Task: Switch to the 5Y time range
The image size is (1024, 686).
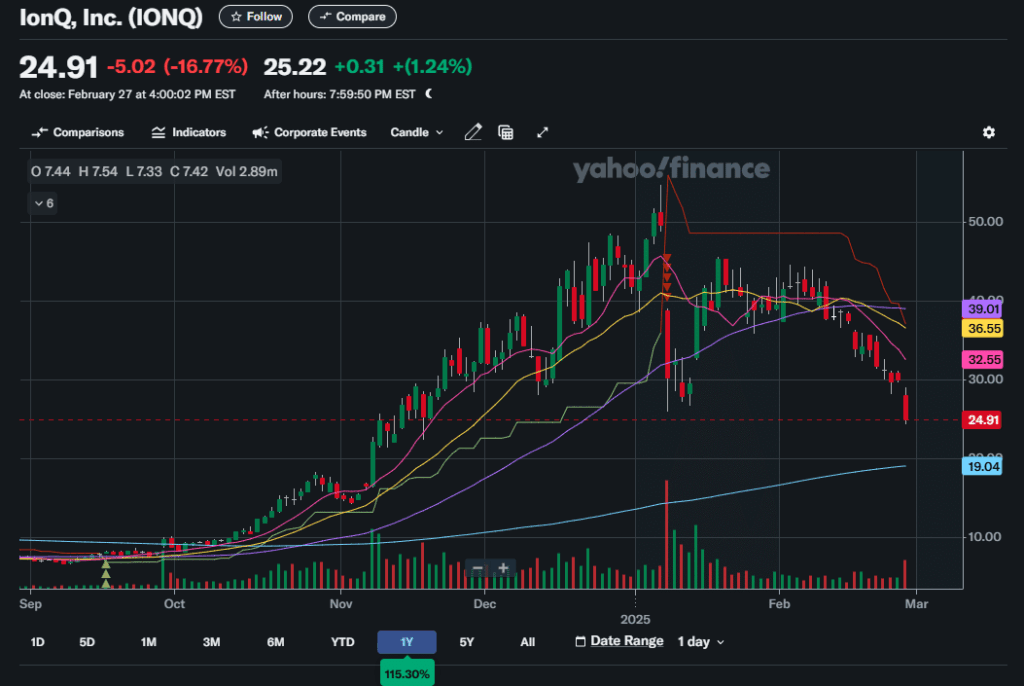Action: 466,642
